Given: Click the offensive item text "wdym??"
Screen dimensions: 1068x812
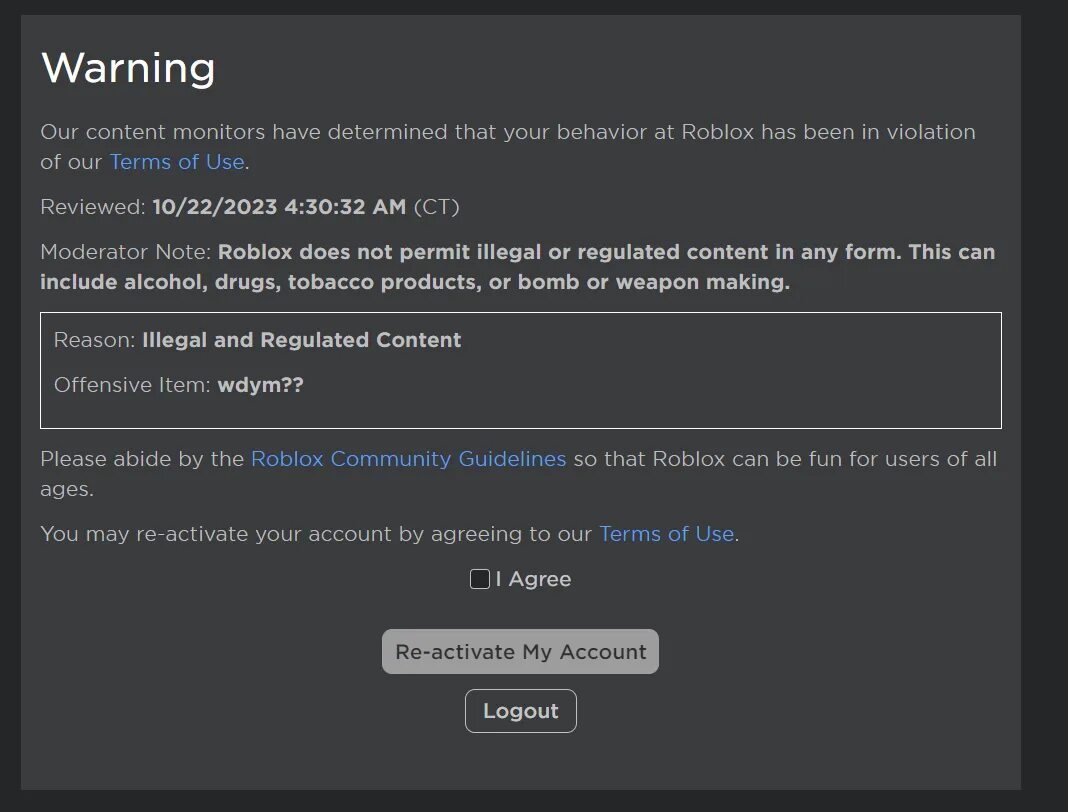Looking at the screenshot, I should coord(260,385).
